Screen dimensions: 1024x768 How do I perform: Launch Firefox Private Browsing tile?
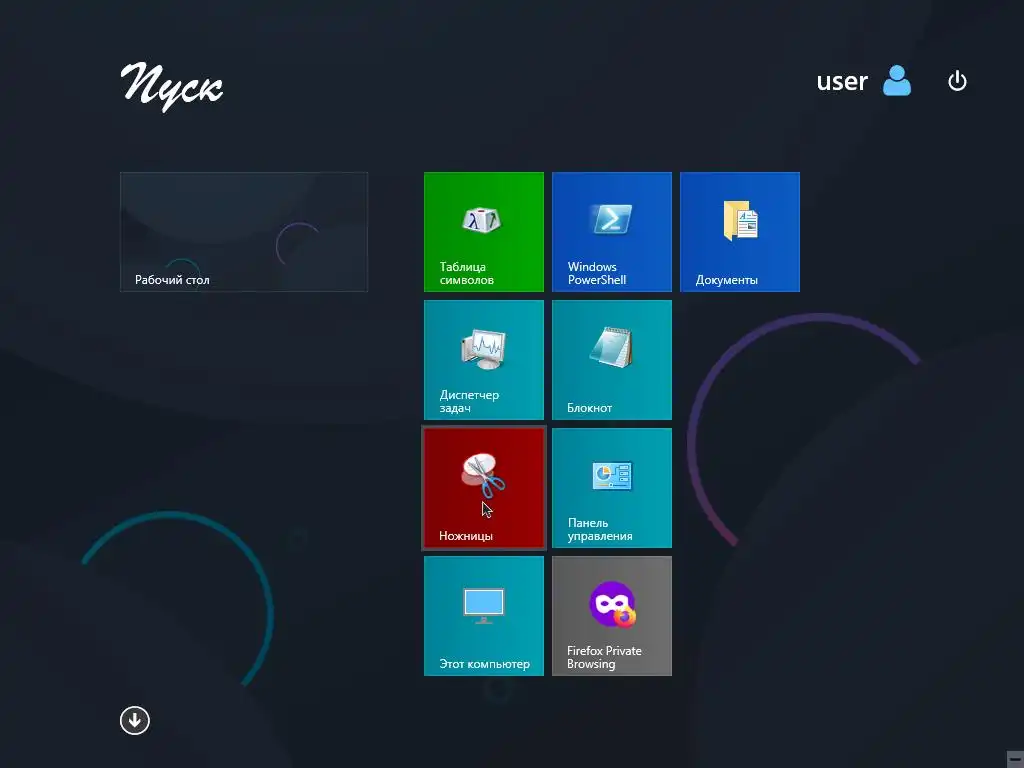coord(611,616)
